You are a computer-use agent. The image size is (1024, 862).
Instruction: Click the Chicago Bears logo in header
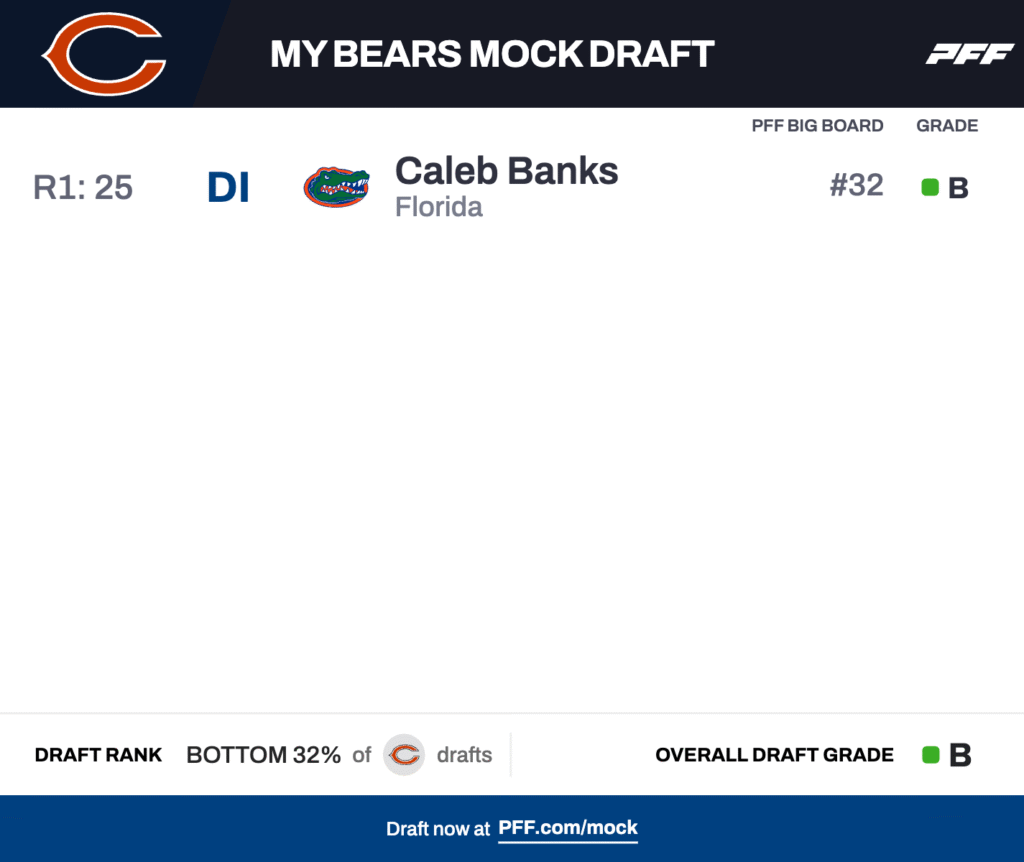coord(103,54)
